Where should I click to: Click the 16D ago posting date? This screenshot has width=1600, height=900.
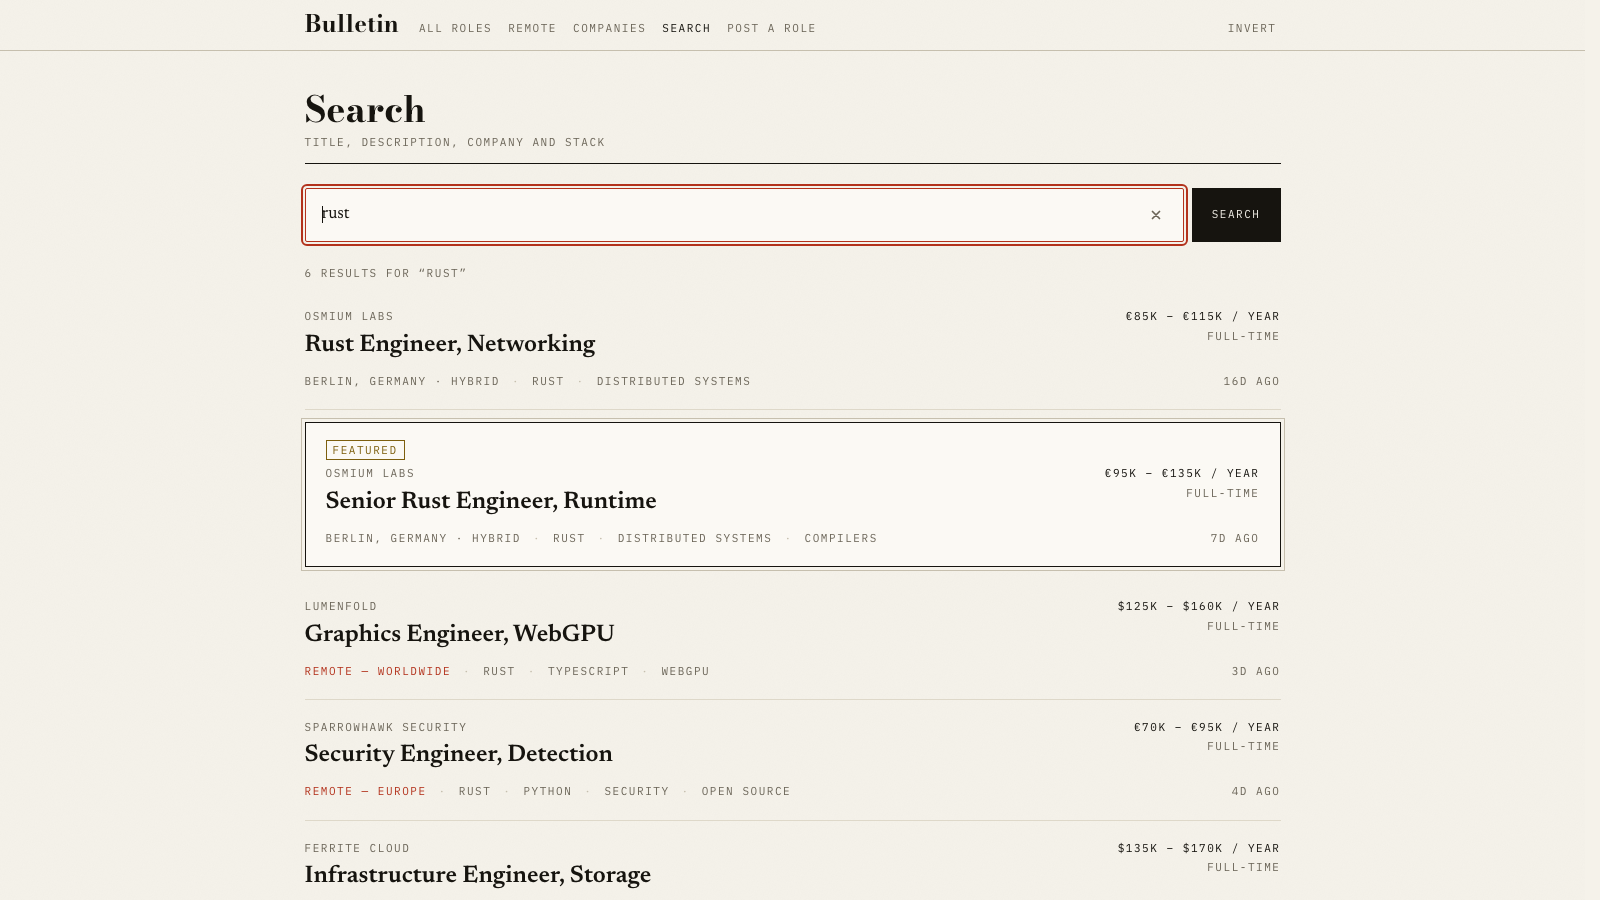[x=1252, y=382]
